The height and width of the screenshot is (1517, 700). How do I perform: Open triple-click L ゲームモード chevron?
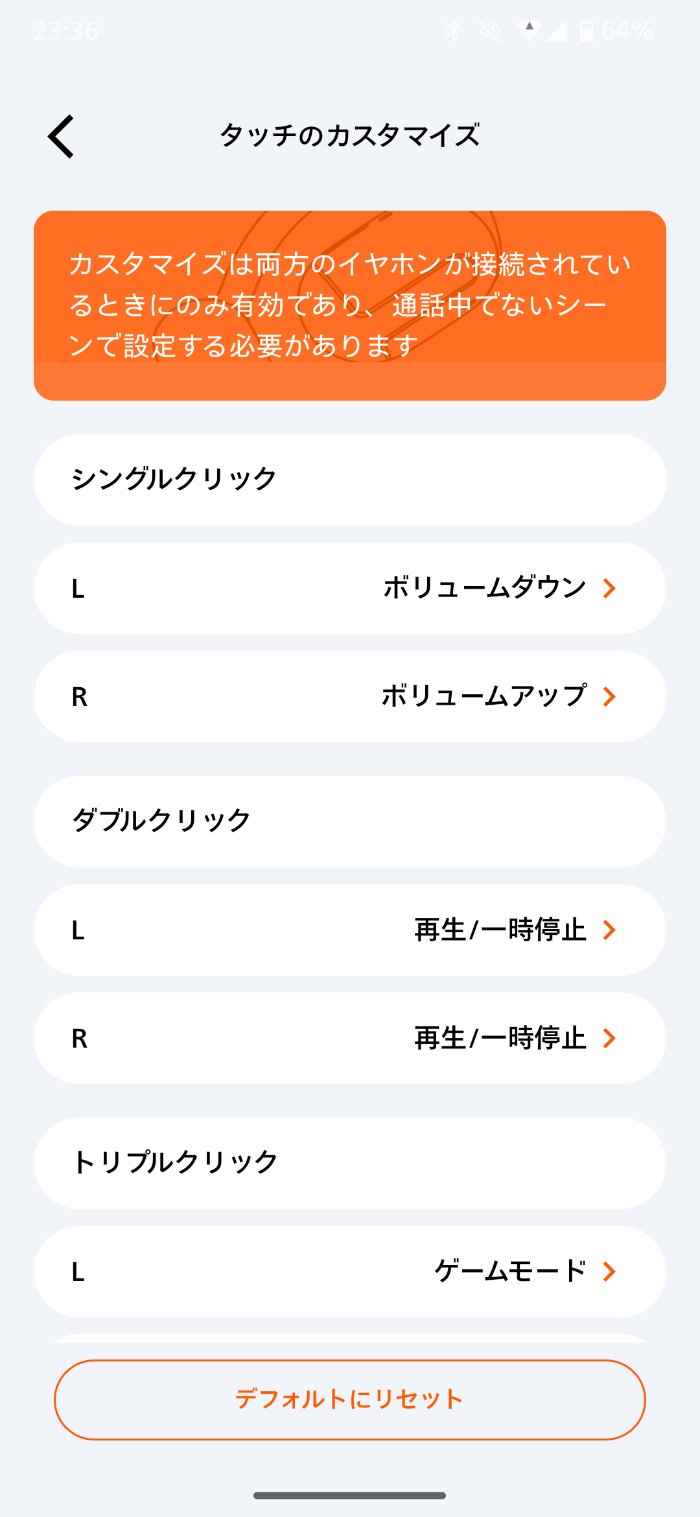pos(609,1271)
